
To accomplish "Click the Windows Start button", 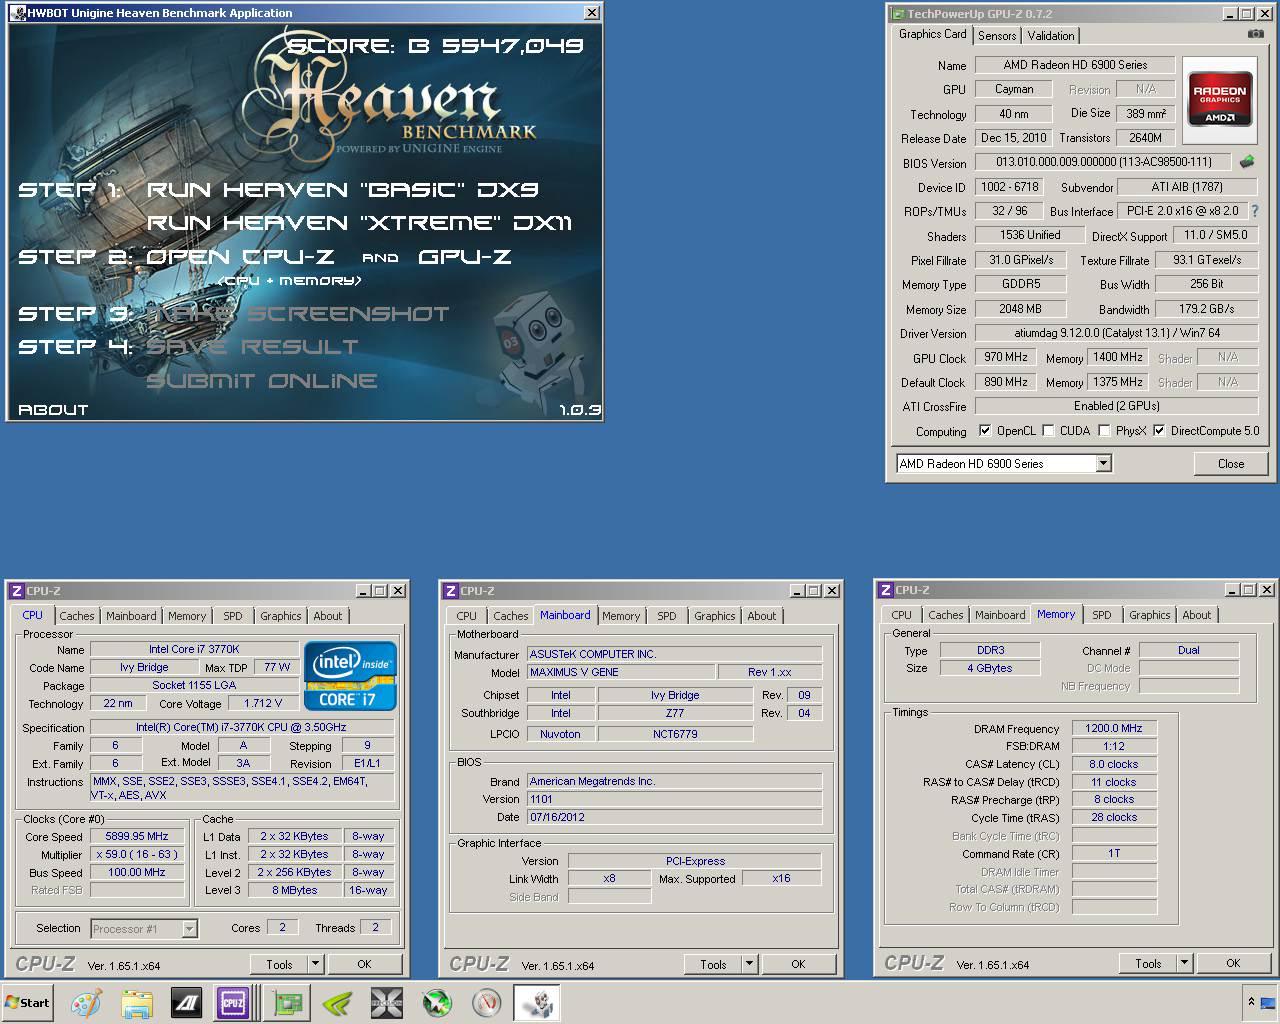I will 28,1003.
